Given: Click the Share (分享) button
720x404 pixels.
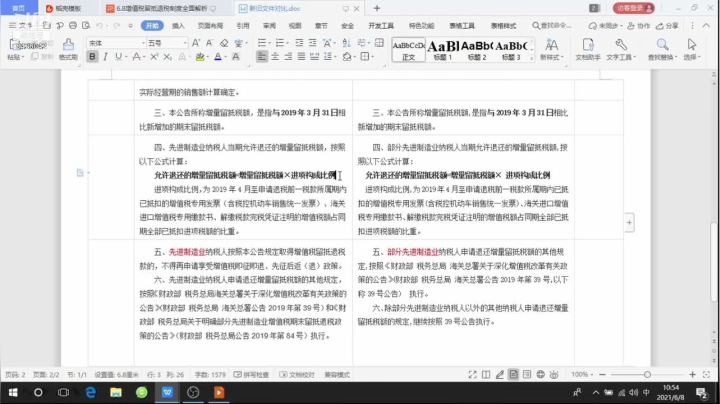Looking at the screenshot, I should point(667,26).
